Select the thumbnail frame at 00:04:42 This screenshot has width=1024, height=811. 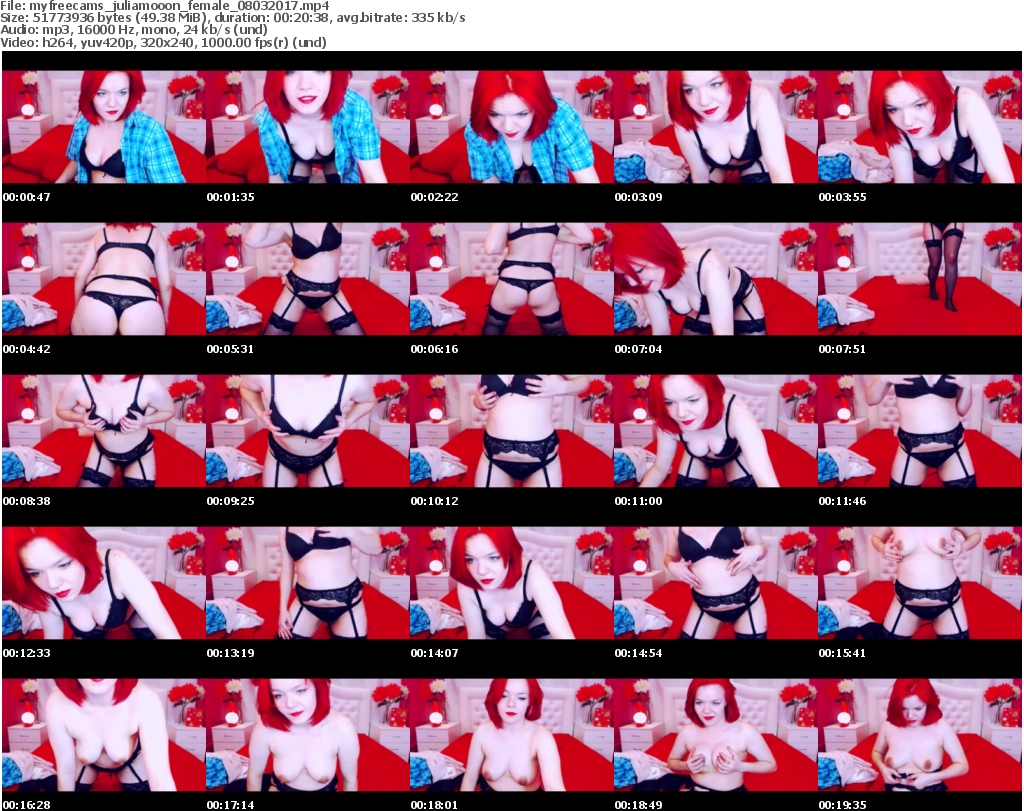104,279
